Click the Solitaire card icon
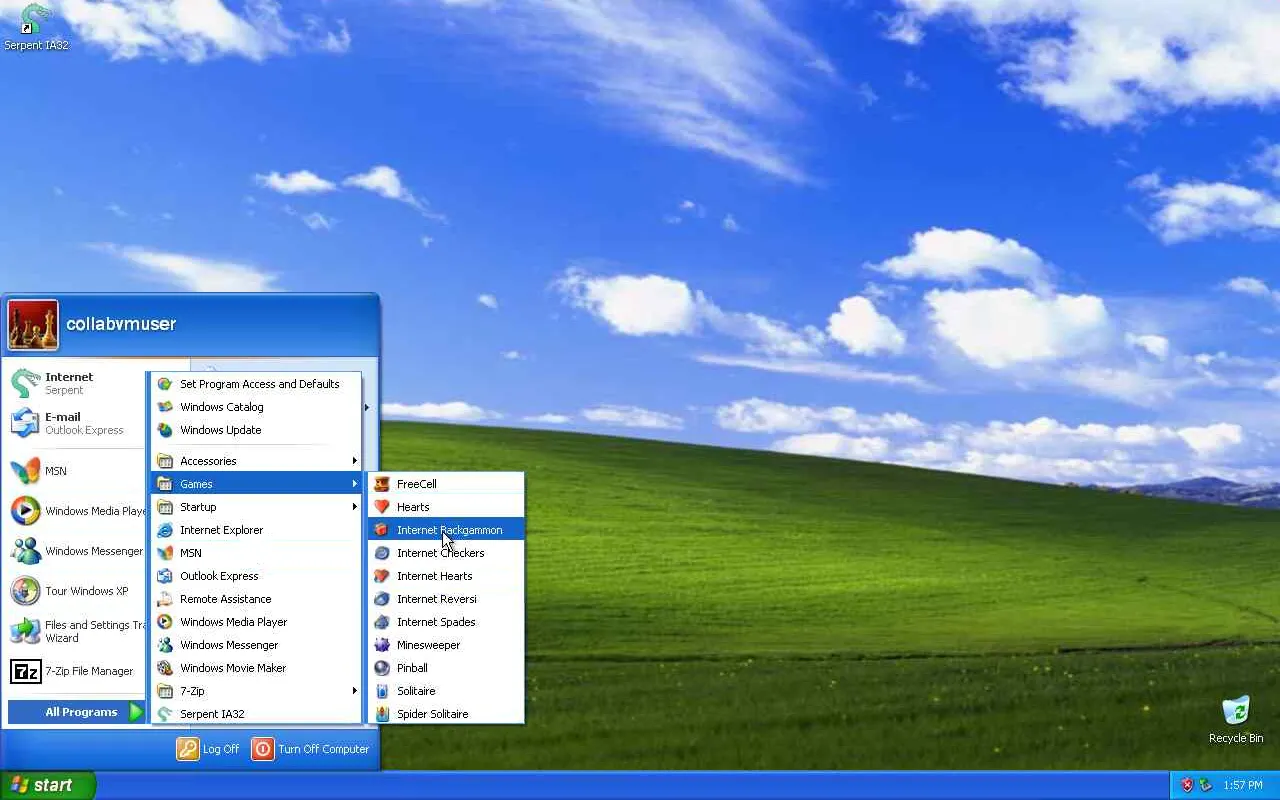1280x800 pixels. [382, 691]
